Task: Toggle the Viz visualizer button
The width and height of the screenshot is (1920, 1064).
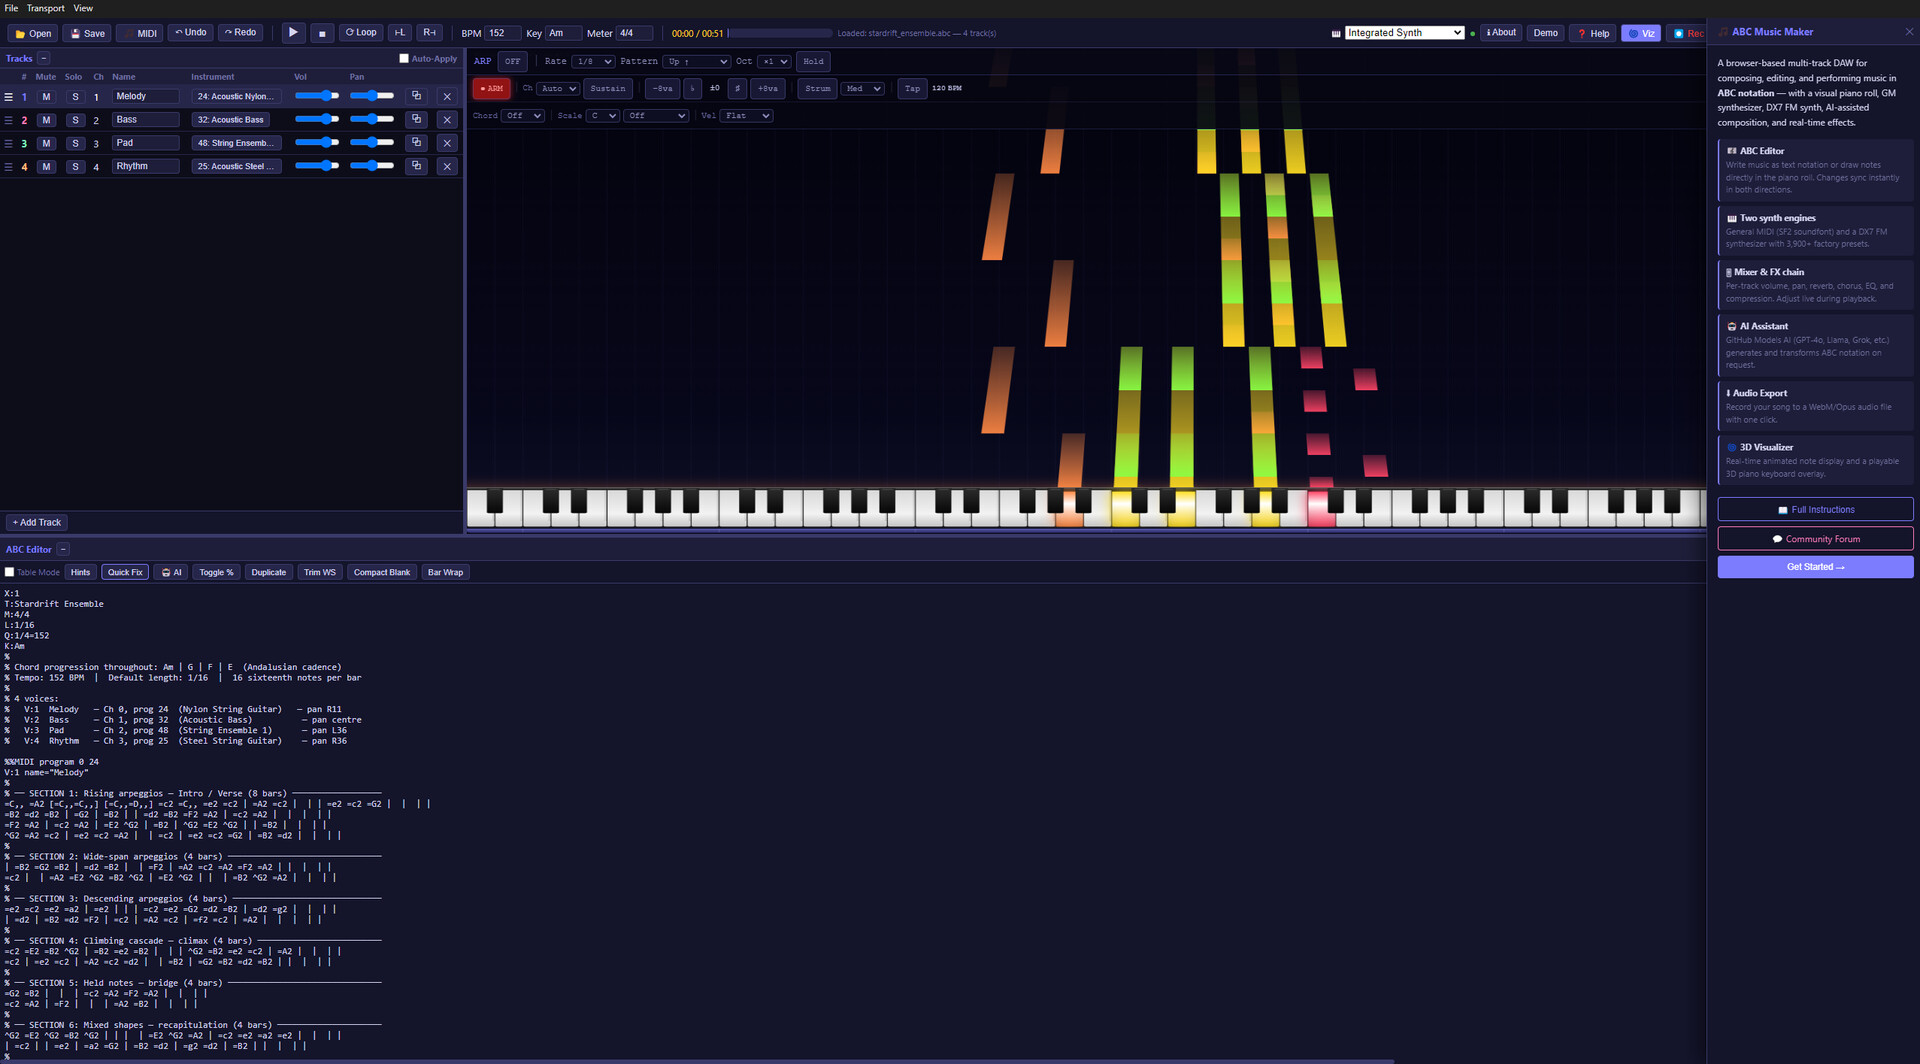Action: (1641, 33)
